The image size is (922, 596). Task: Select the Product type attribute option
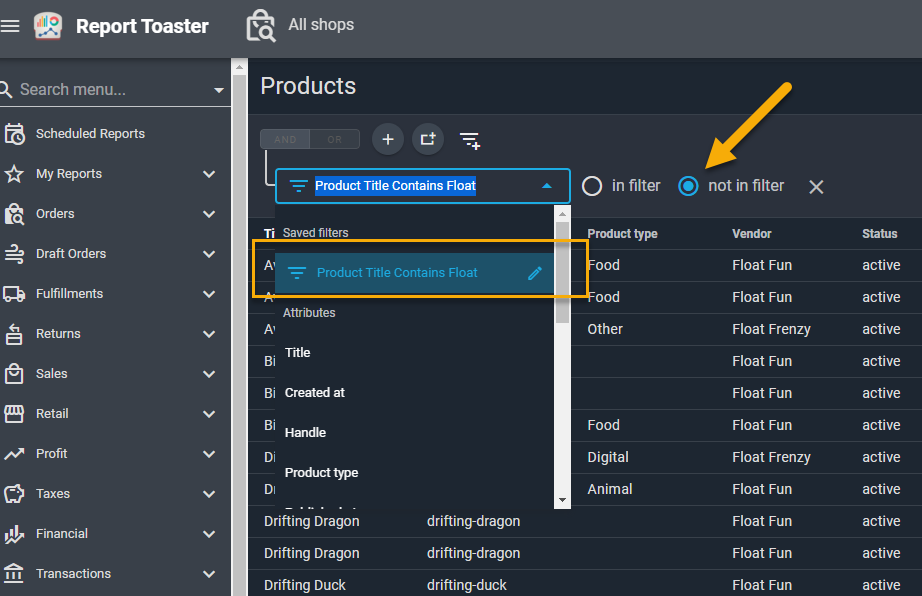(x=321, y=473)
